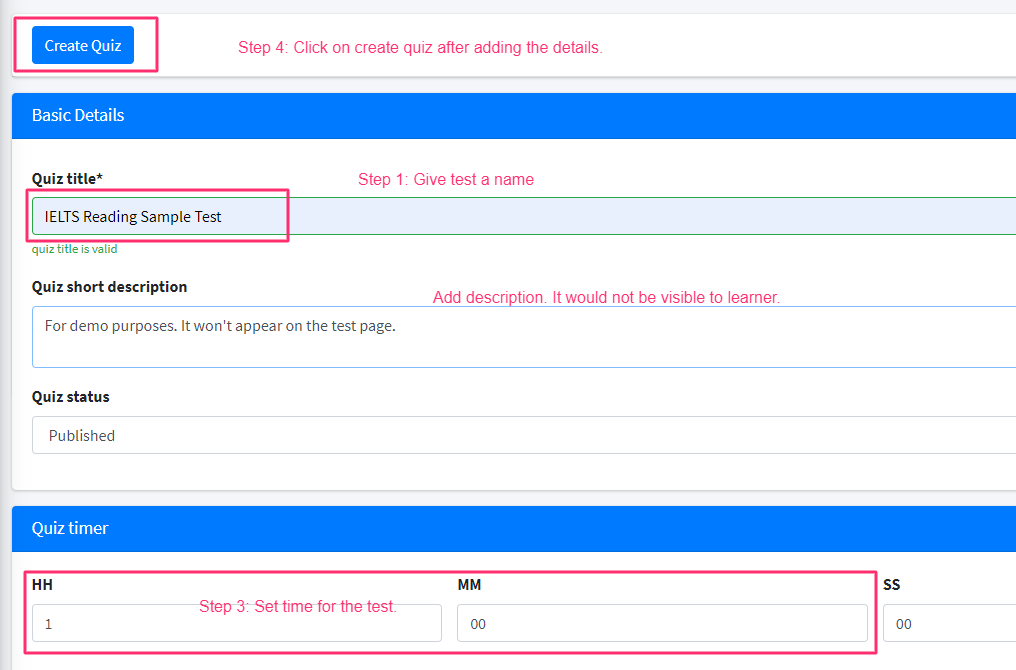This screenshot has width=1016, height=670.
Task: Click the 'Quiz status' label
Action: pos(71,397)
